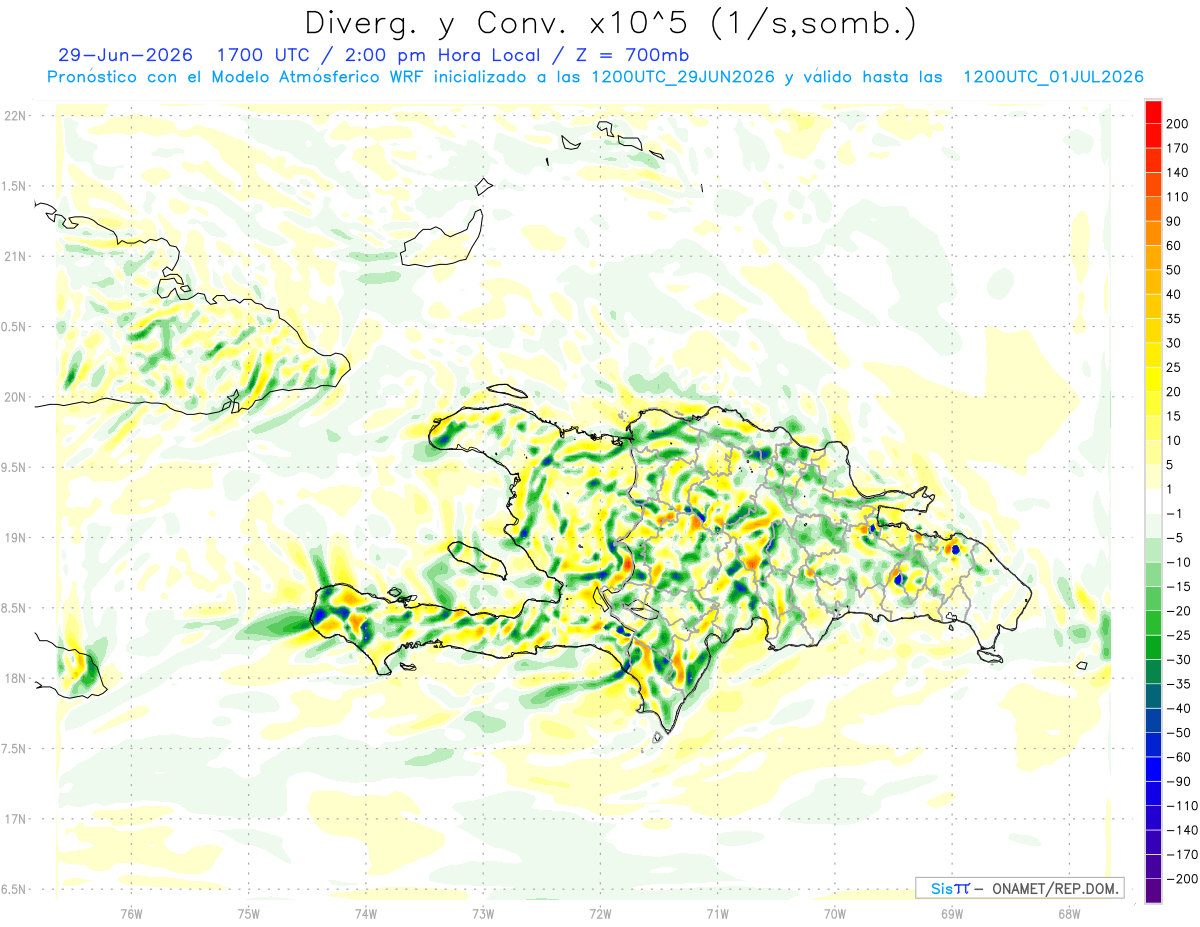The height and width of the screenshot is (927, 1200).
Task: Pick the white colorbar segment between 1 and -1
Action: tap(1154, 502)
